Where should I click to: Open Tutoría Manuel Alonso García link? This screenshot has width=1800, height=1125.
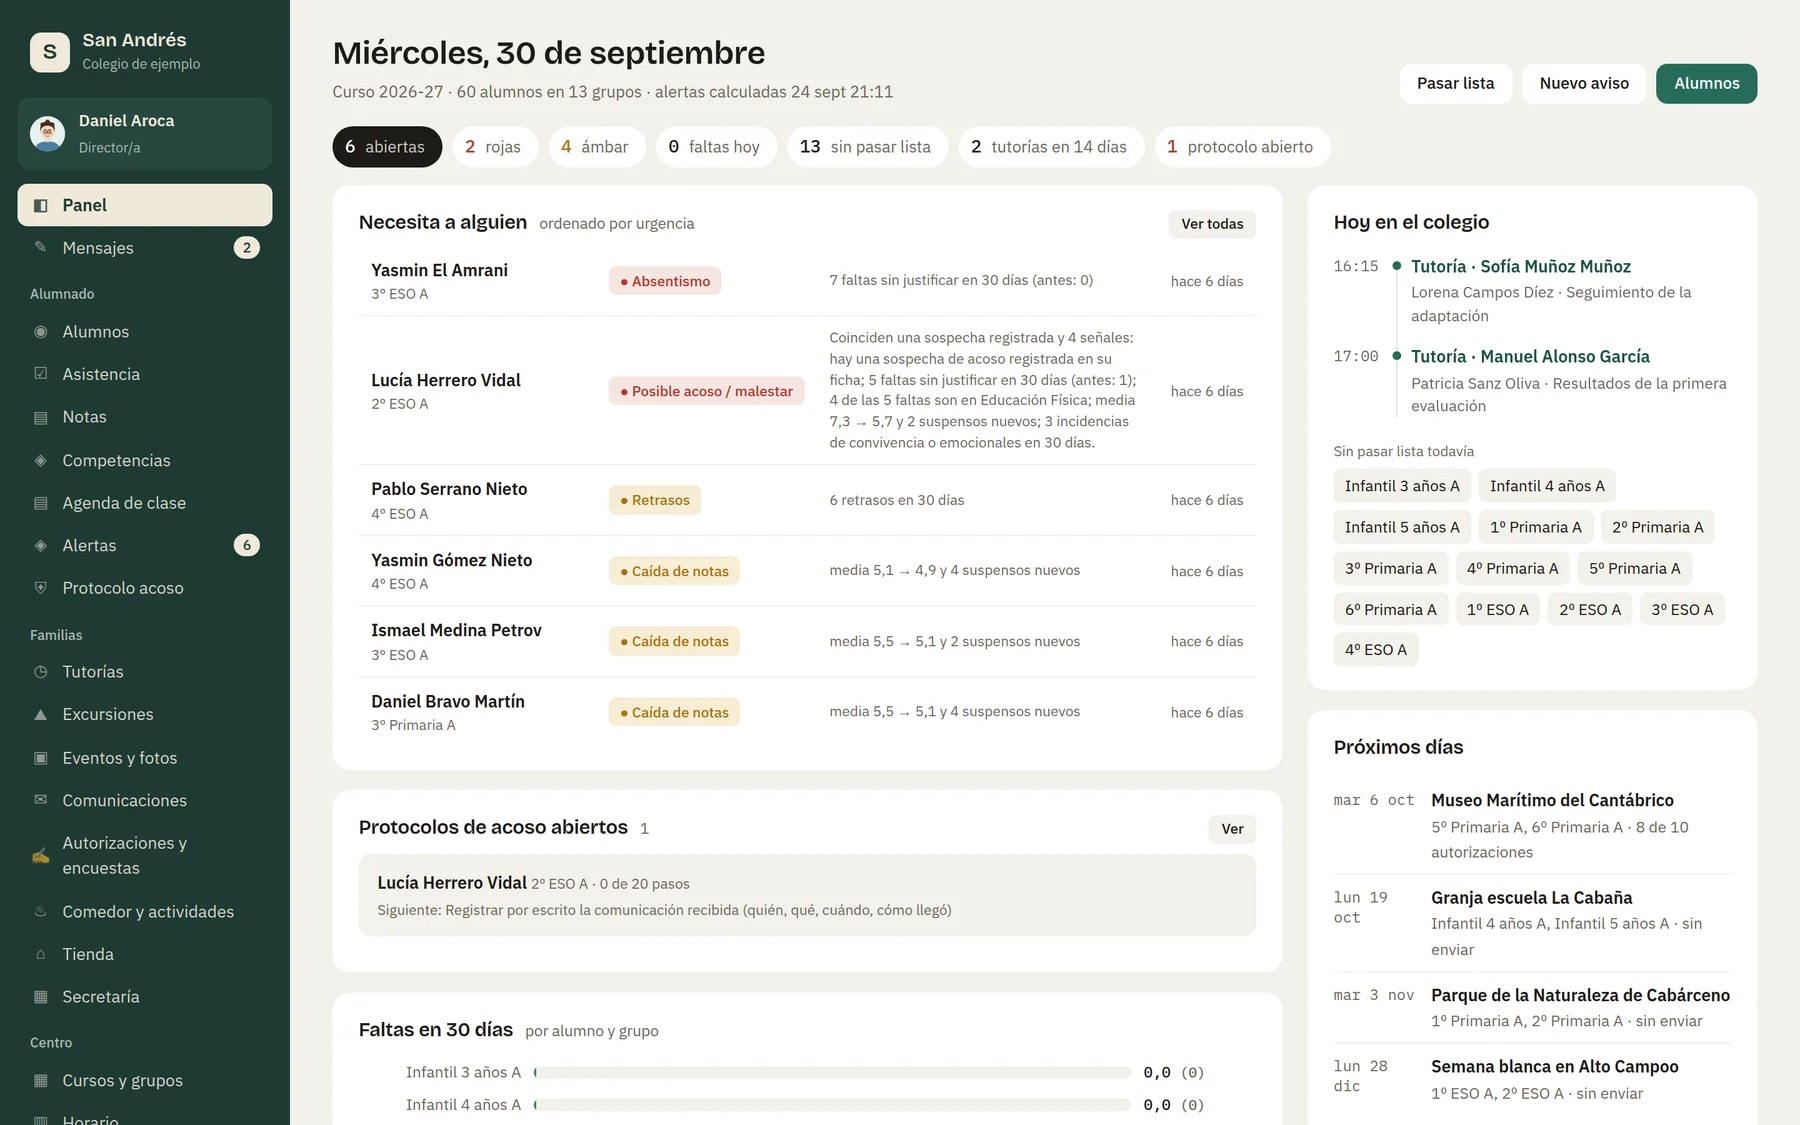coord(1530,356)
